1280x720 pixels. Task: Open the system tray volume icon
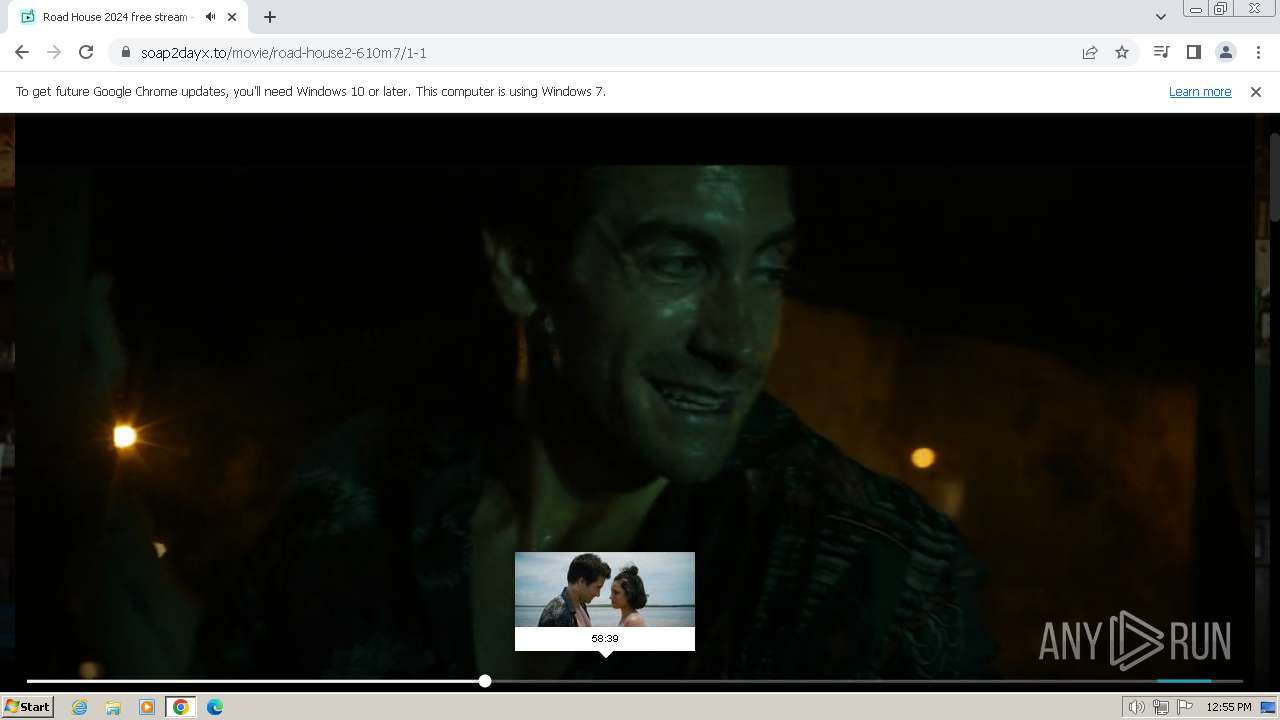pyautogui.click(x=1136, y=707)
